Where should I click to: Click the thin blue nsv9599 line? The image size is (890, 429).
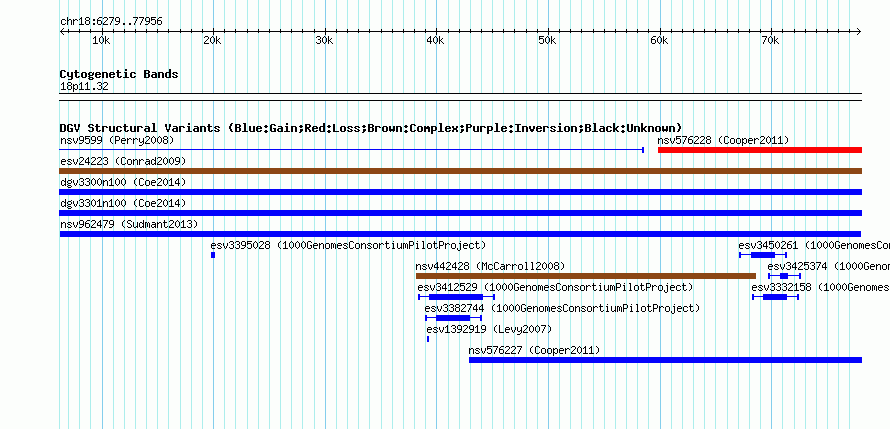tap(351, 150)
